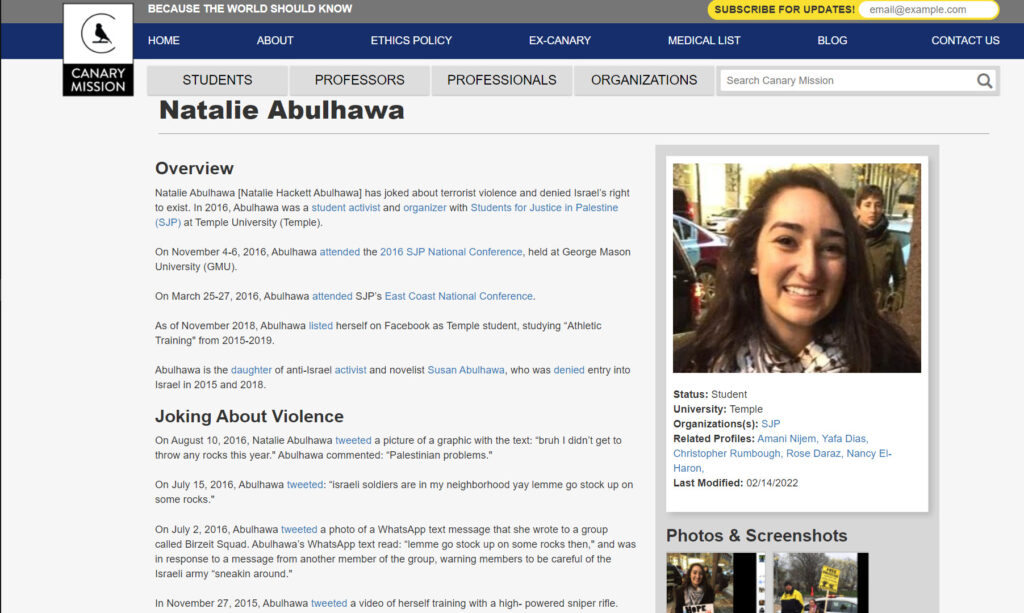1024x613 pixels.
Task: Click the subscribe email input field
Action: 927,10
